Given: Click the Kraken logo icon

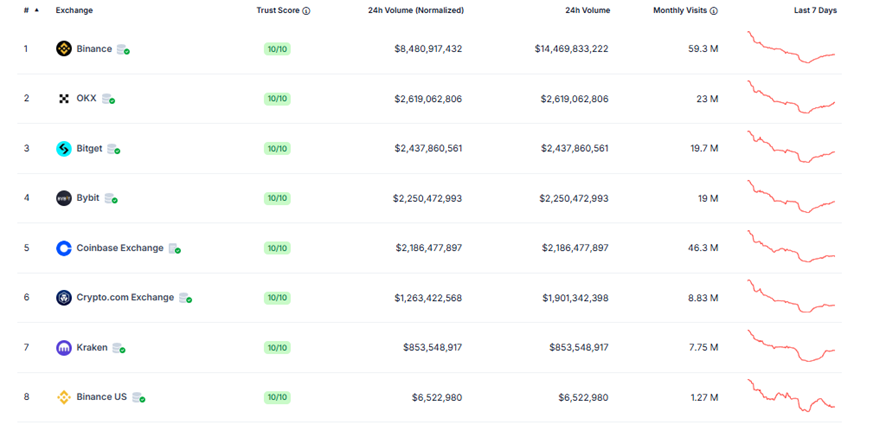Looking at the screenshot, I should click(x=64, y=348).
